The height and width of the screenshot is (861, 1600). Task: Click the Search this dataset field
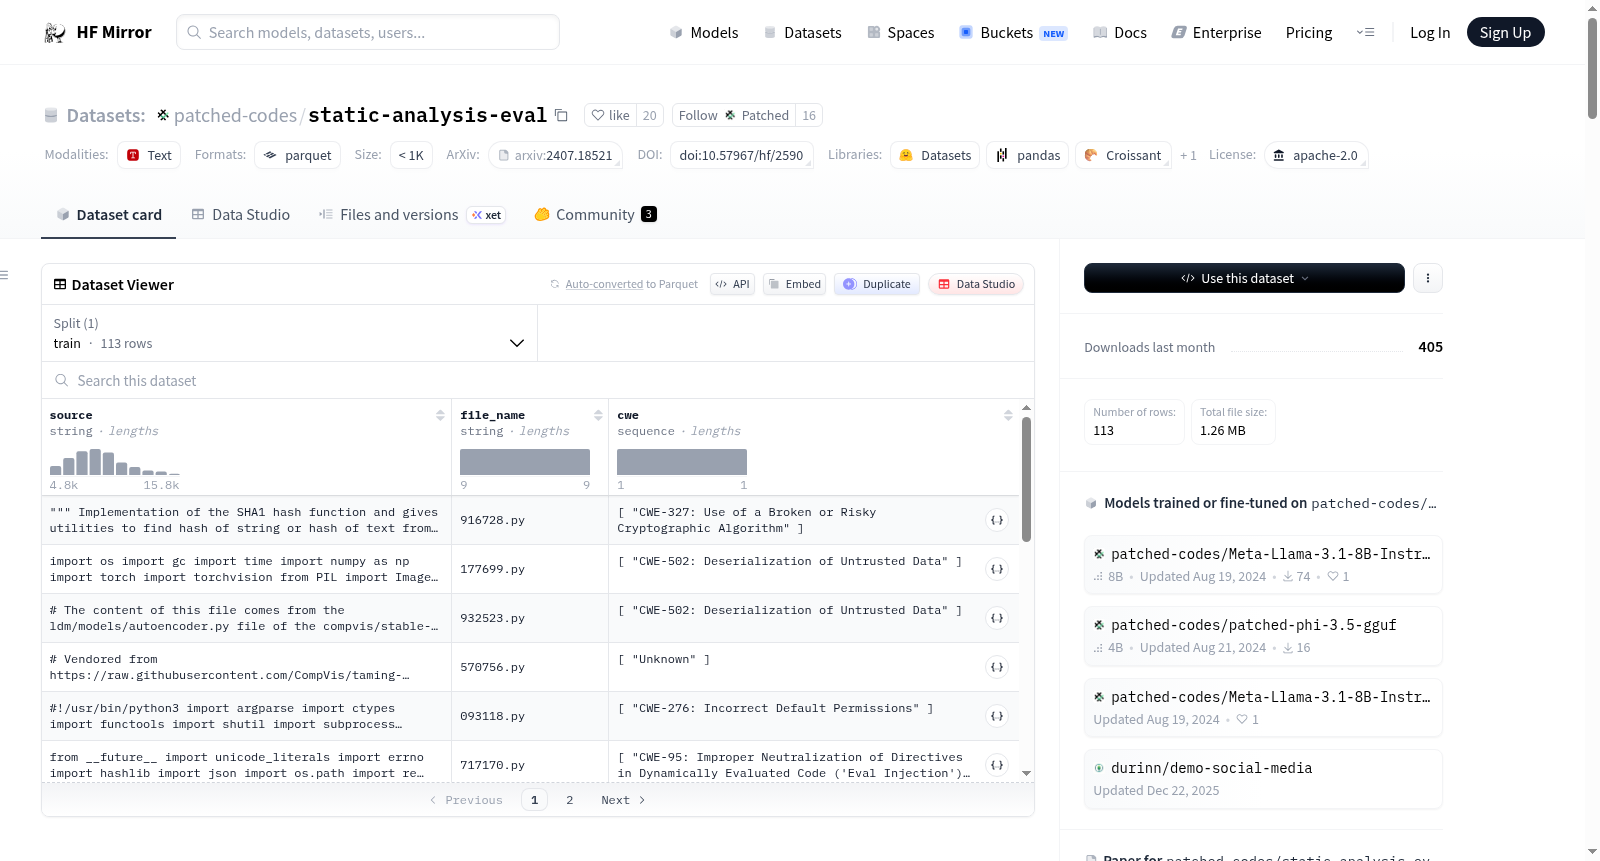pos(538,381)
